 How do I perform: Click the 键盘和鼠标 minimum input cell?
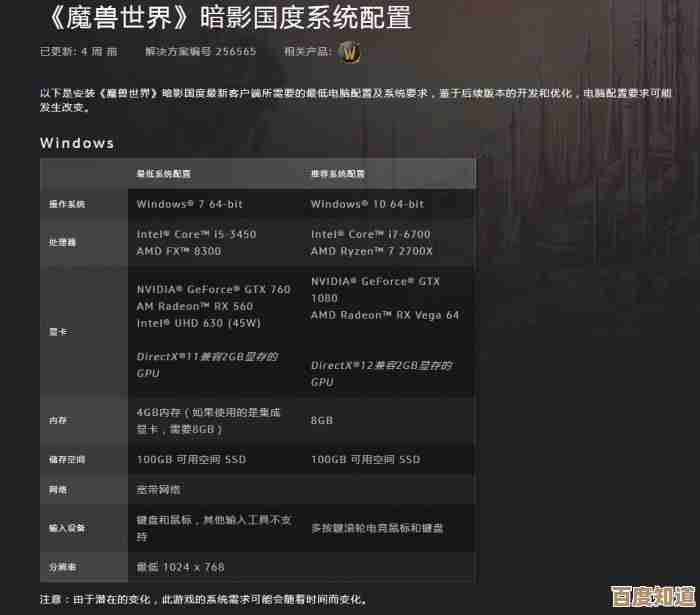point(214,528)
